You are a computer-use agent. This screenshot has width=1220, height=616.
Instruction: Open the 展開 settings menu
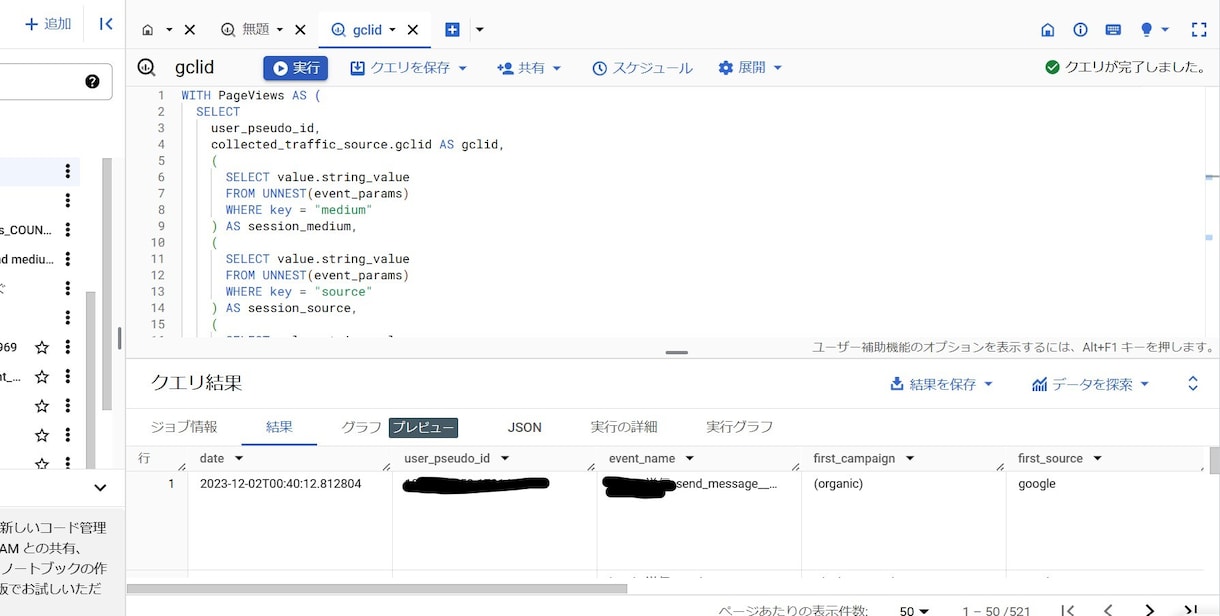coord(750,68)
